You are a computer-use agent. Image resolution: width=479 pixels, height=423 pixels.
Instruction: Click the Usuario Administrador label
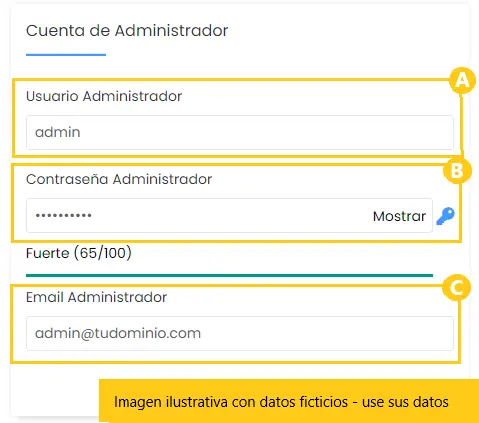click(x=104, y=96)
